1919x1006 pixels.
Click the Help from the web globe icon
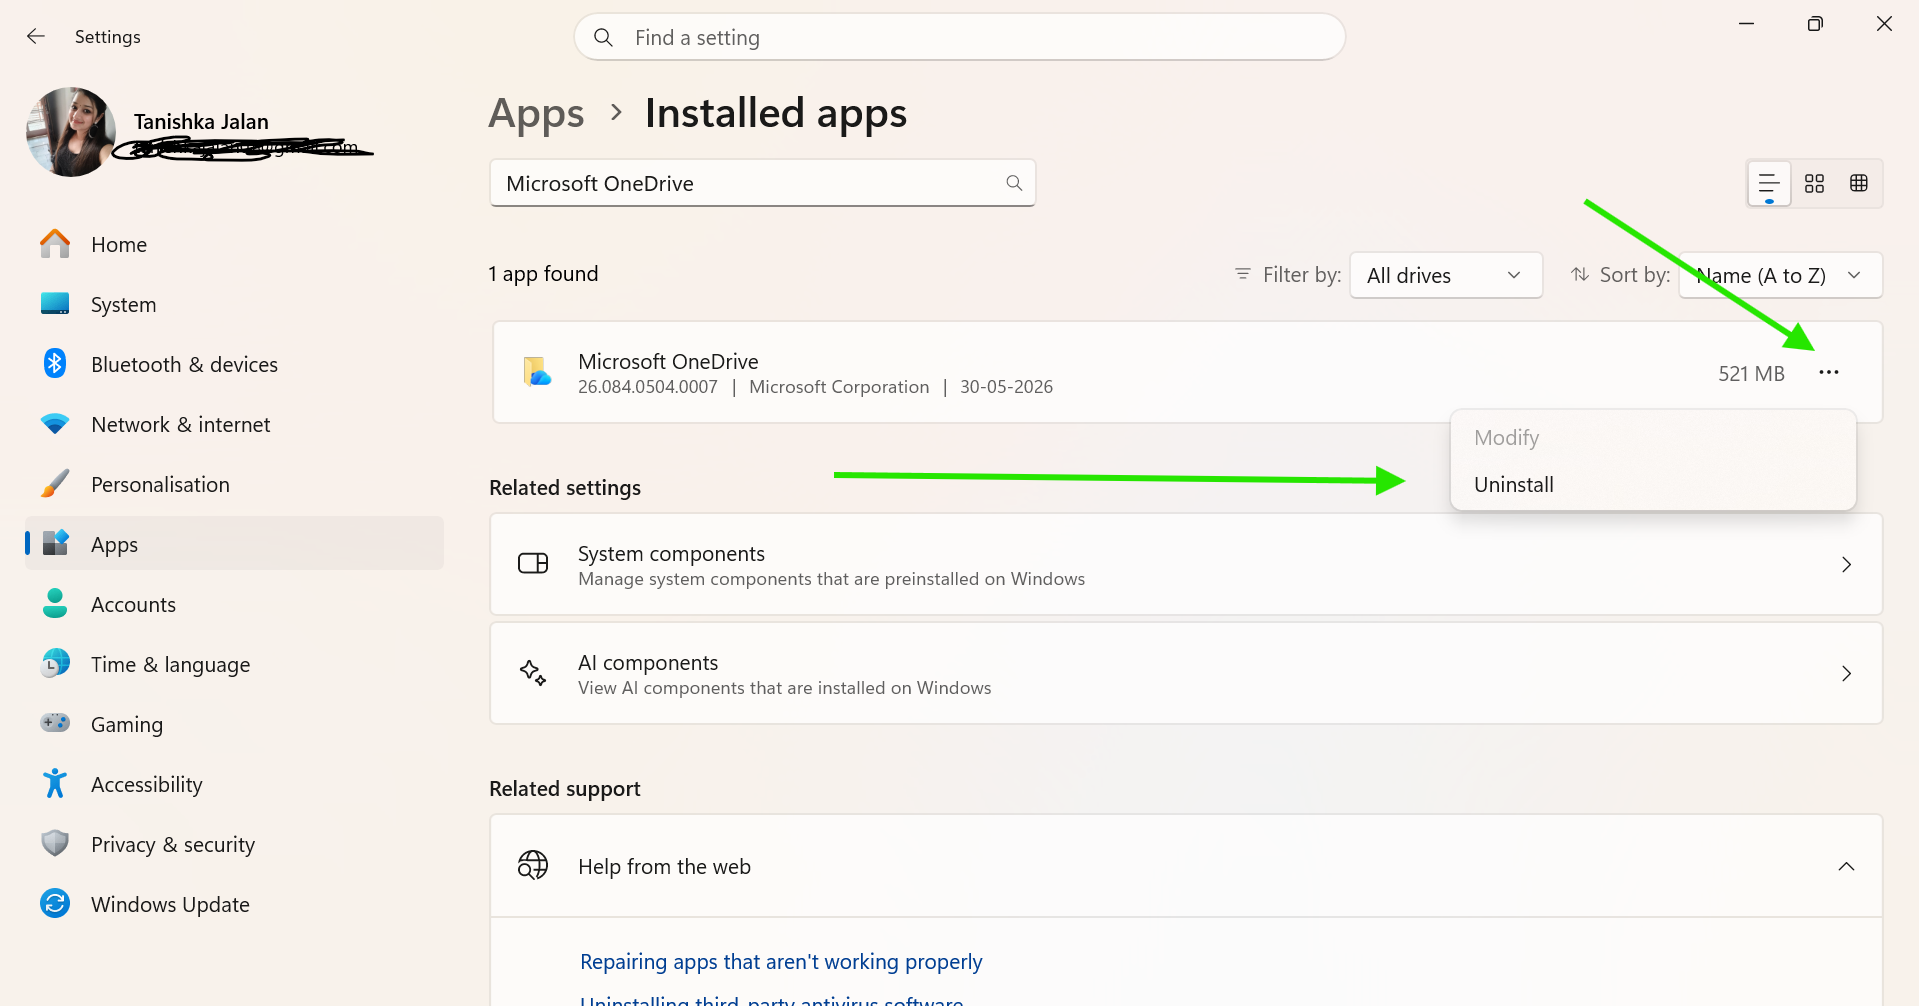(x=533, y=866)
